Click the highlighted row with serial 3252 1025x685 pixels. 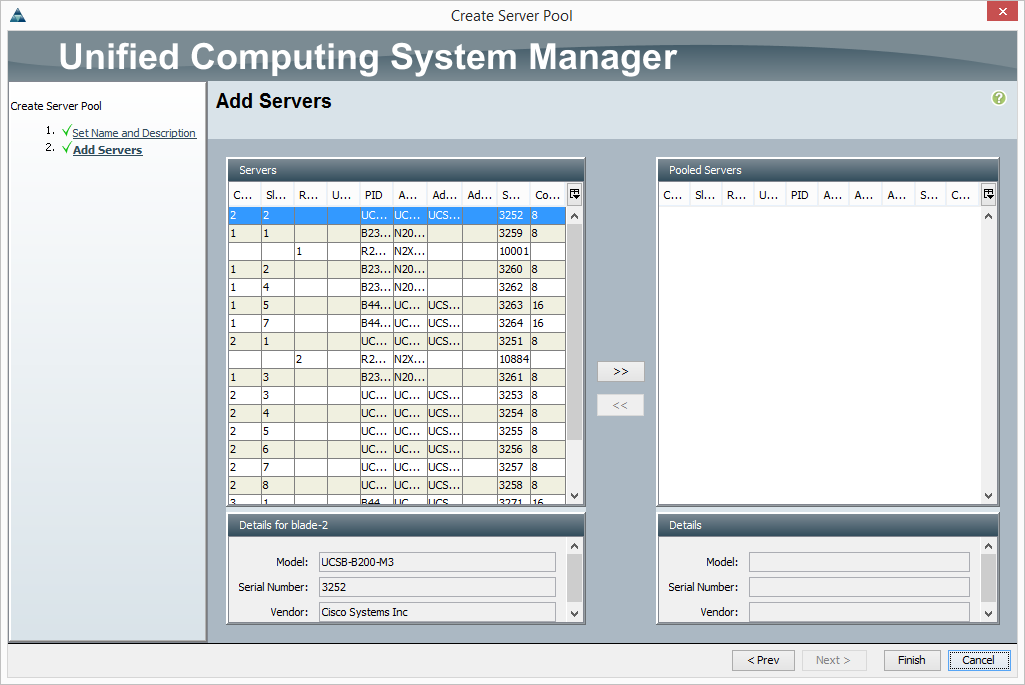point(397,215)
